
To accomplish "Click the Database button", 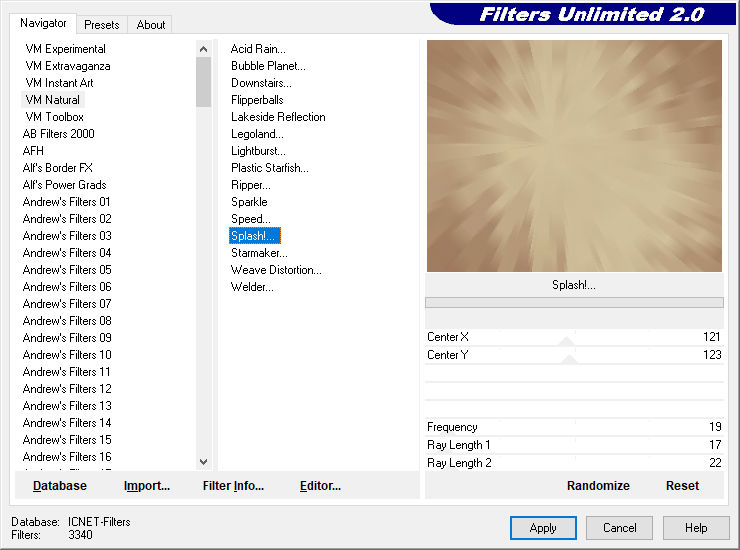I will (x=60, y=486).
